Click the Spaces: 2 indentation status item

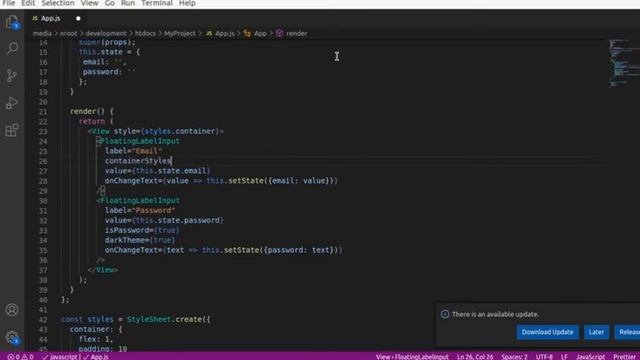(514, 357)
